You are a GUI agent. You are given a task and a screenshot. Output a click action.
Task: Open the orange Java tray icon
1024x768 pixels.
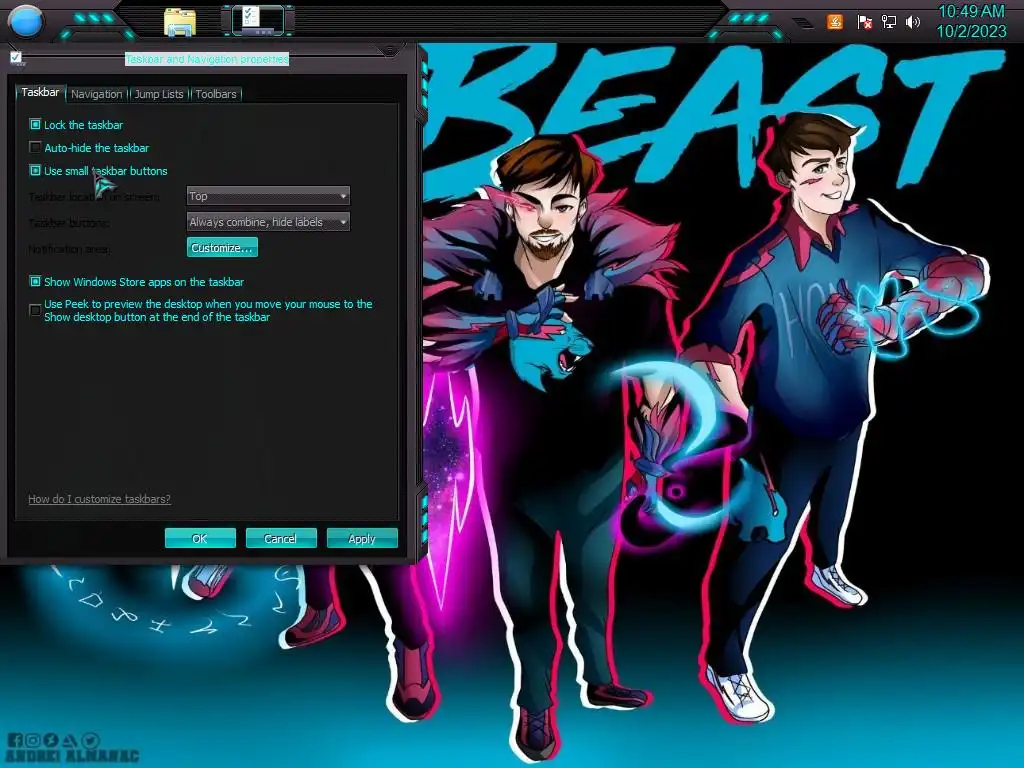(835, 22)
